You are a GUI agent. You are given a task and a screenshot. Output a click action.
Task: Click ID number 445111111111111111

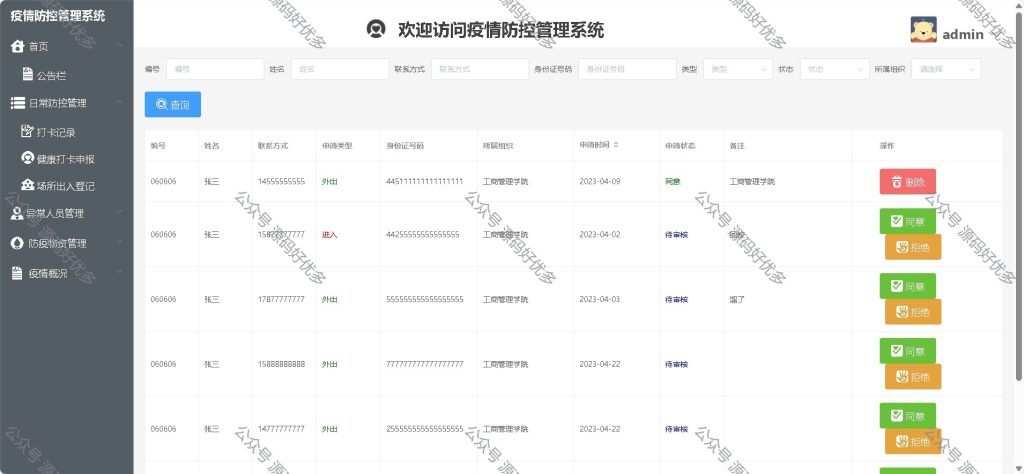coord(425,182)
